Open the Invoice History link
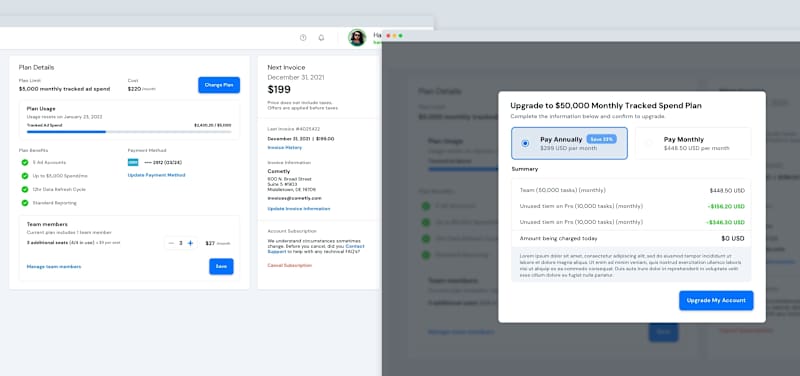The width and height of the screenshot is (800, 376). [285, 147]
